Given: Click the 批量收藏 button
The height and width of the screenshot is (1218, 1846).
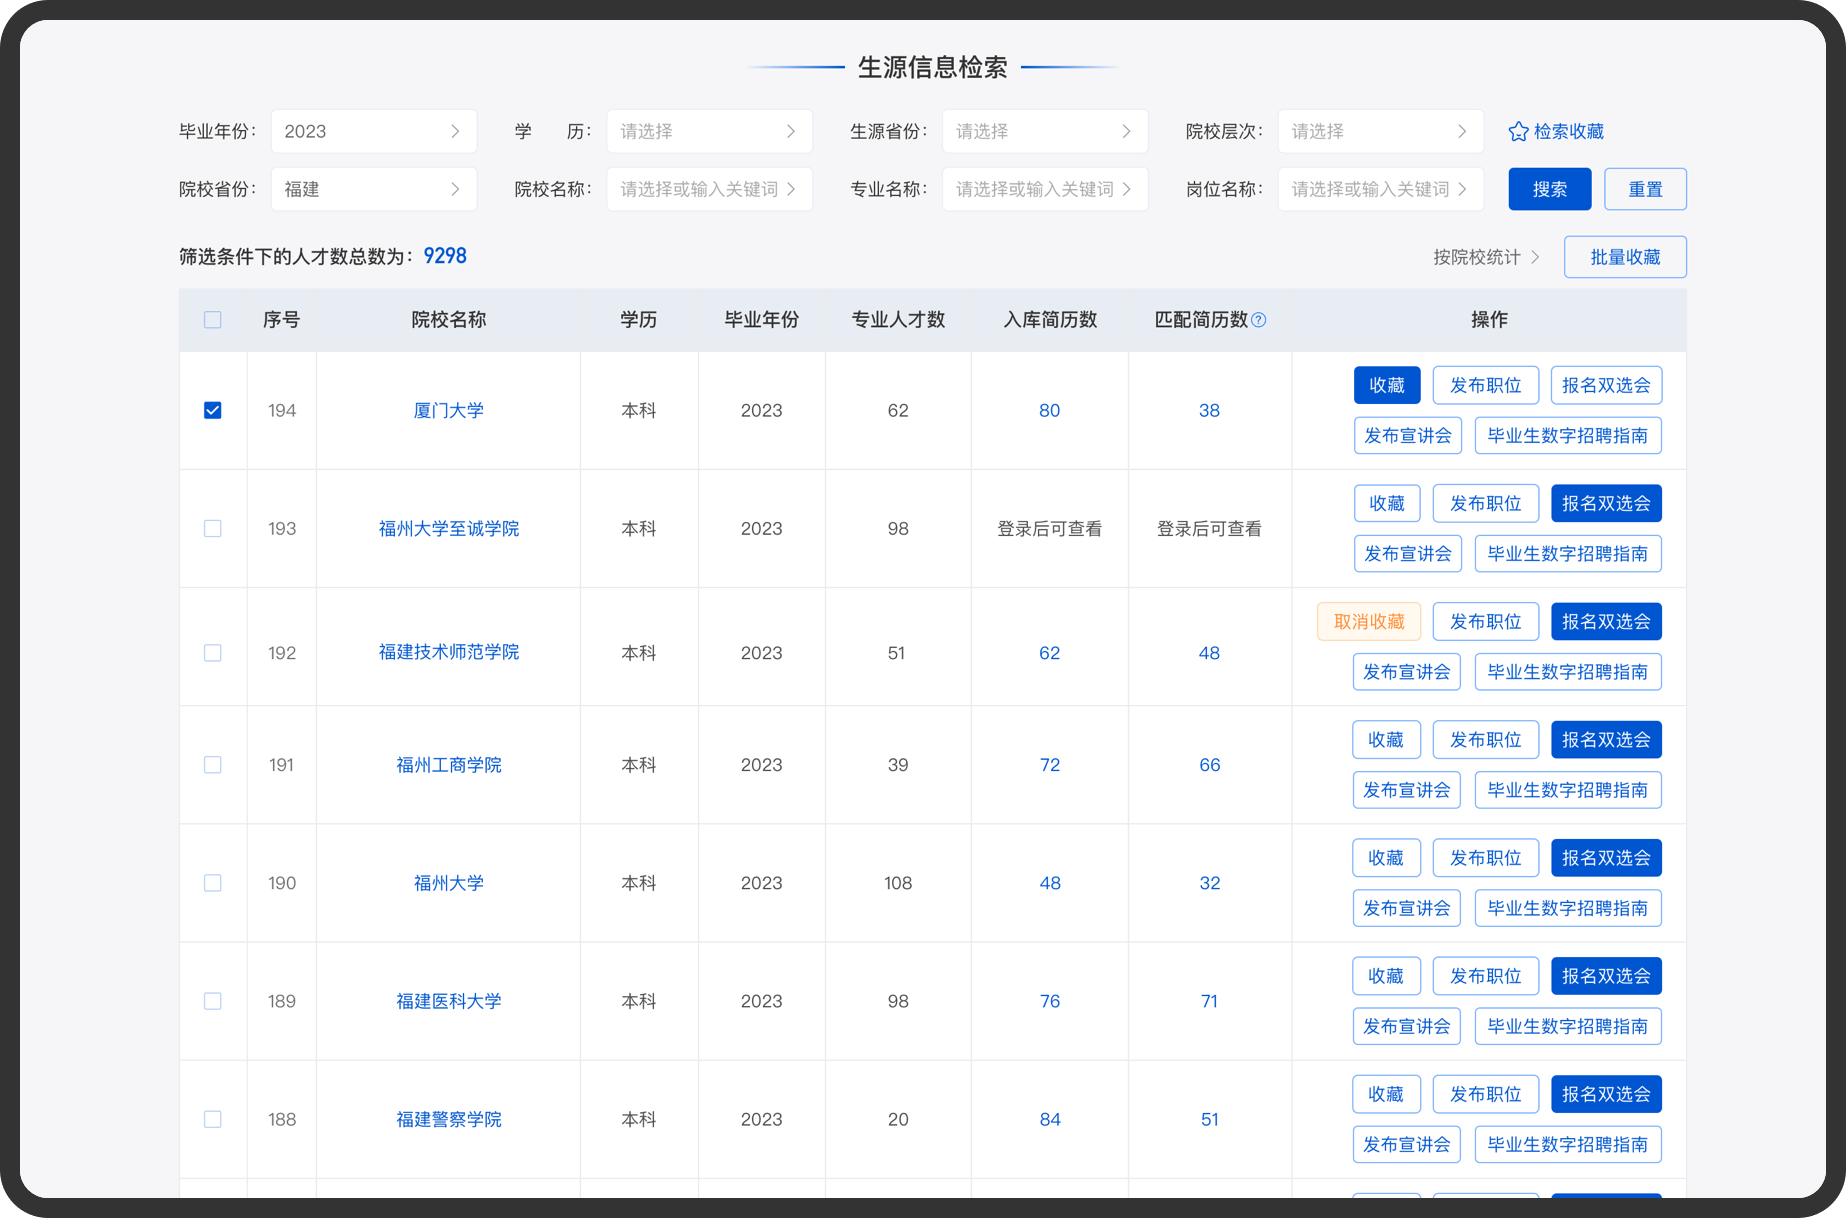Looking at the screenshot, I should (x=1625, y=257).
